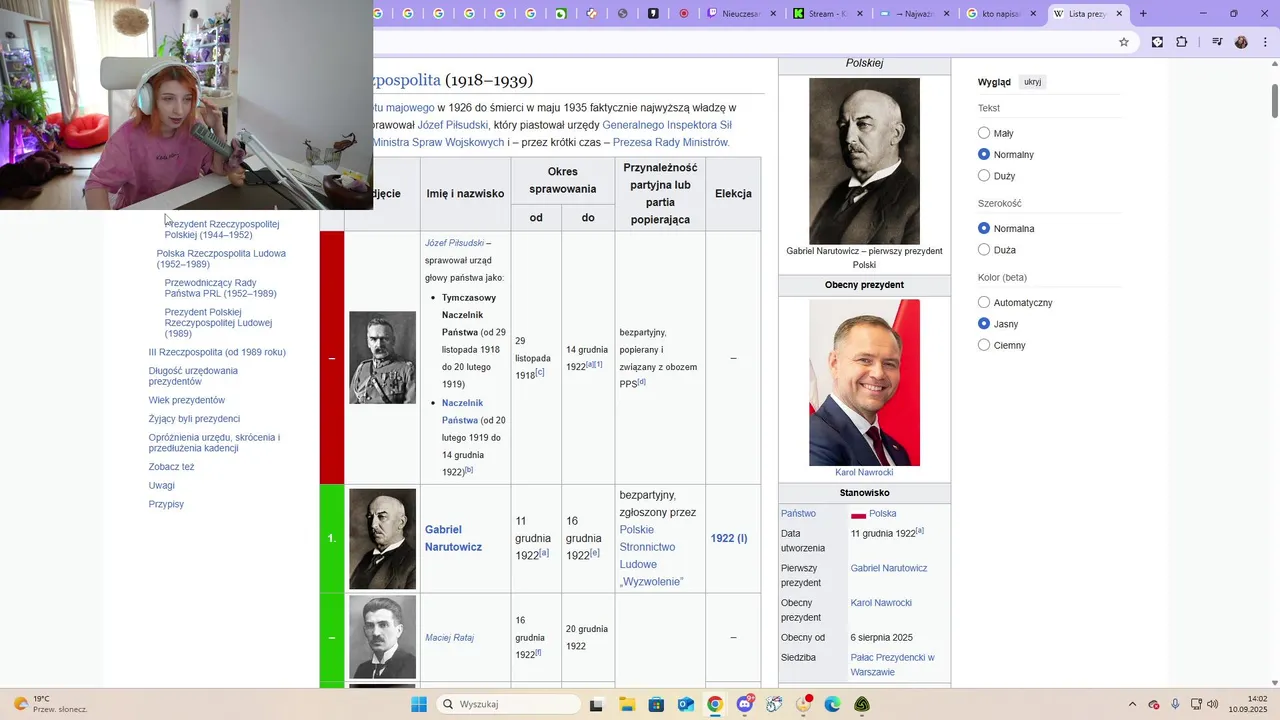Bookmark this page with the star icon

click(x=1124, y=42)
